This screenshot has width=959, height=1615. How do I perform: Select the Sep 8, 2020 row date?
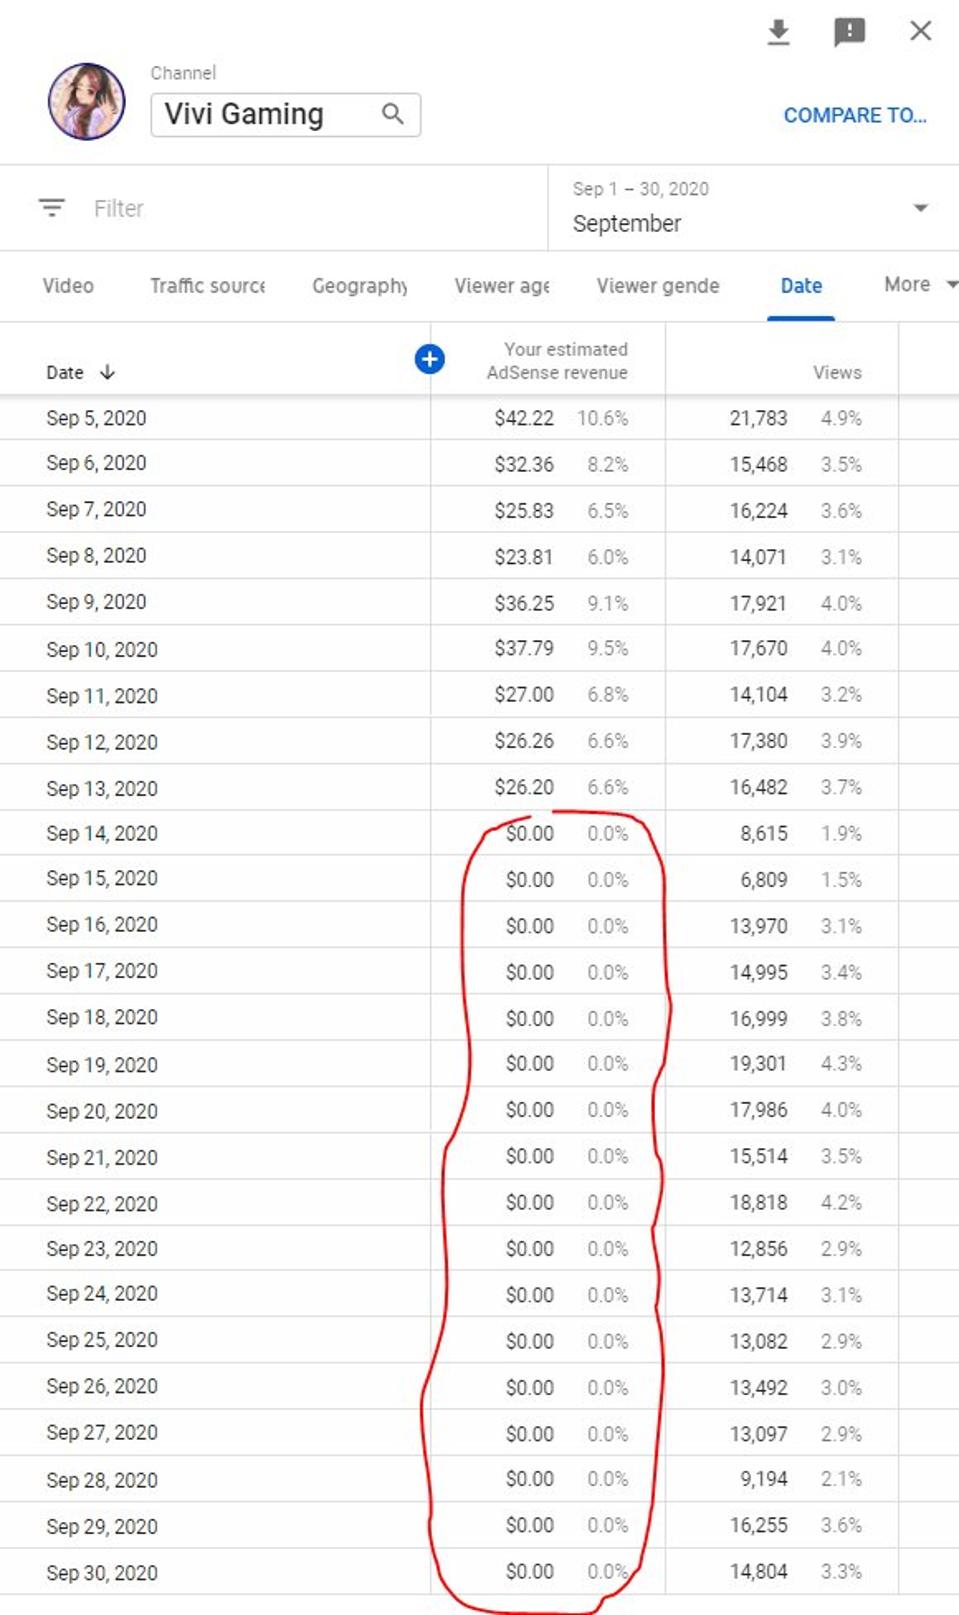click(x=96, y=555)
